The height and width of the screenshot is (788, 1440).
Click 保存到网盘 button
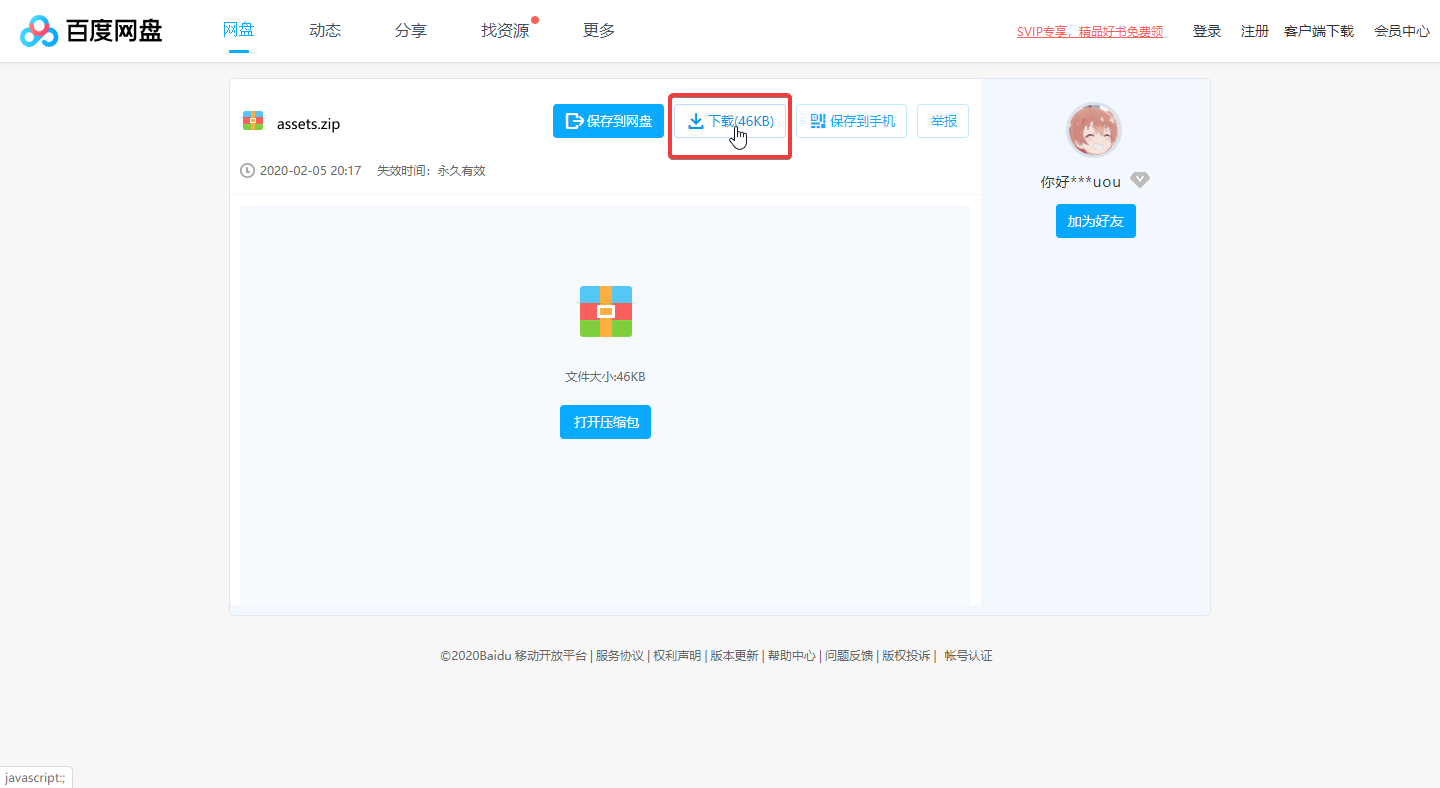[608, 121]
